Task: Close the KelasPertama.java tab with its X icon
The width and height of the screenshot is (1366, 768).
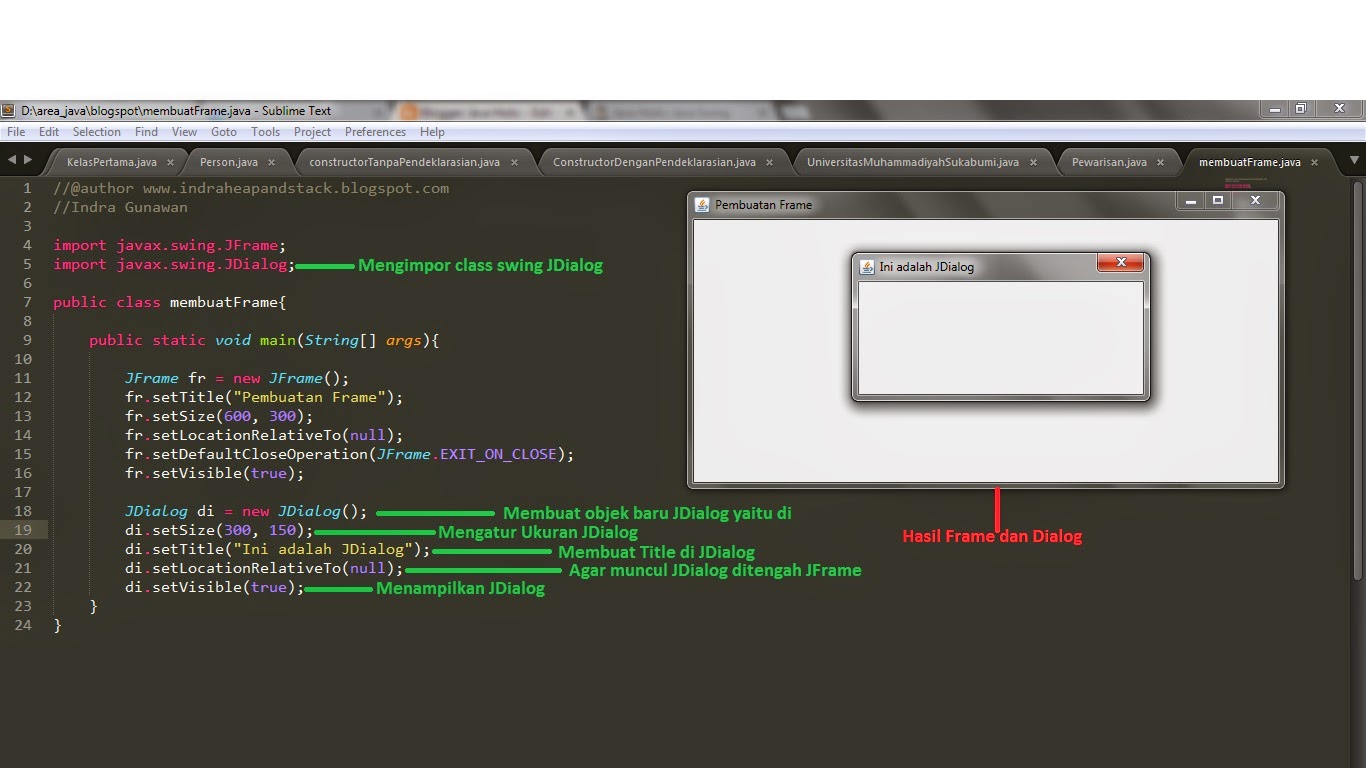Action: (168, 161)
